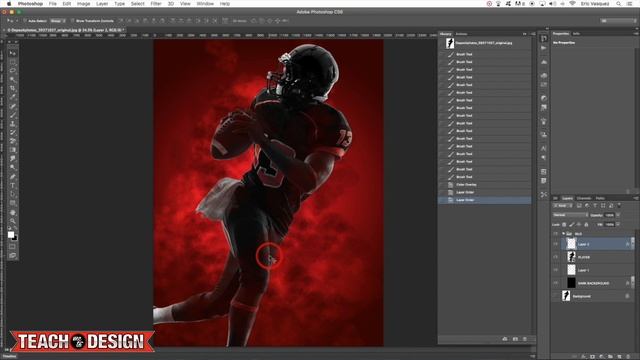Select the Rectangular Marquee tool
640x360 pixels.
point(13,62)
